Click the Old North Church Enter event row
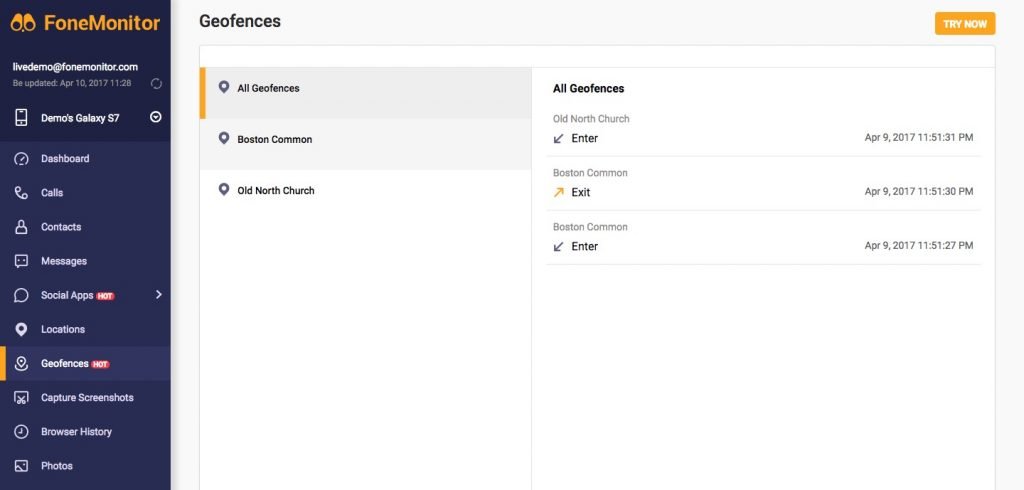This screenshot has width=1024, height=490. click(763, 129)
